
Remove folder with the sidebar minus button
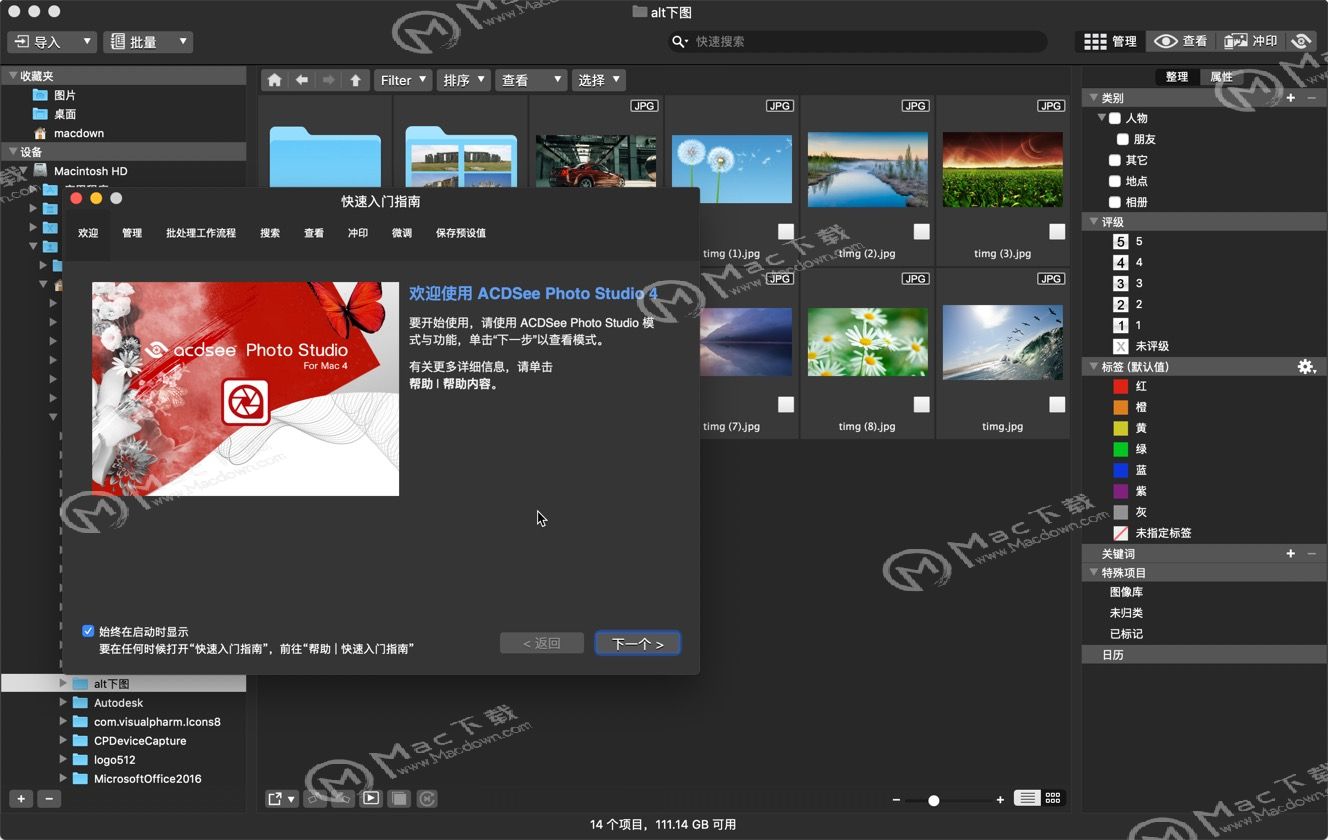pyautogui.click(x=49, y=799)
